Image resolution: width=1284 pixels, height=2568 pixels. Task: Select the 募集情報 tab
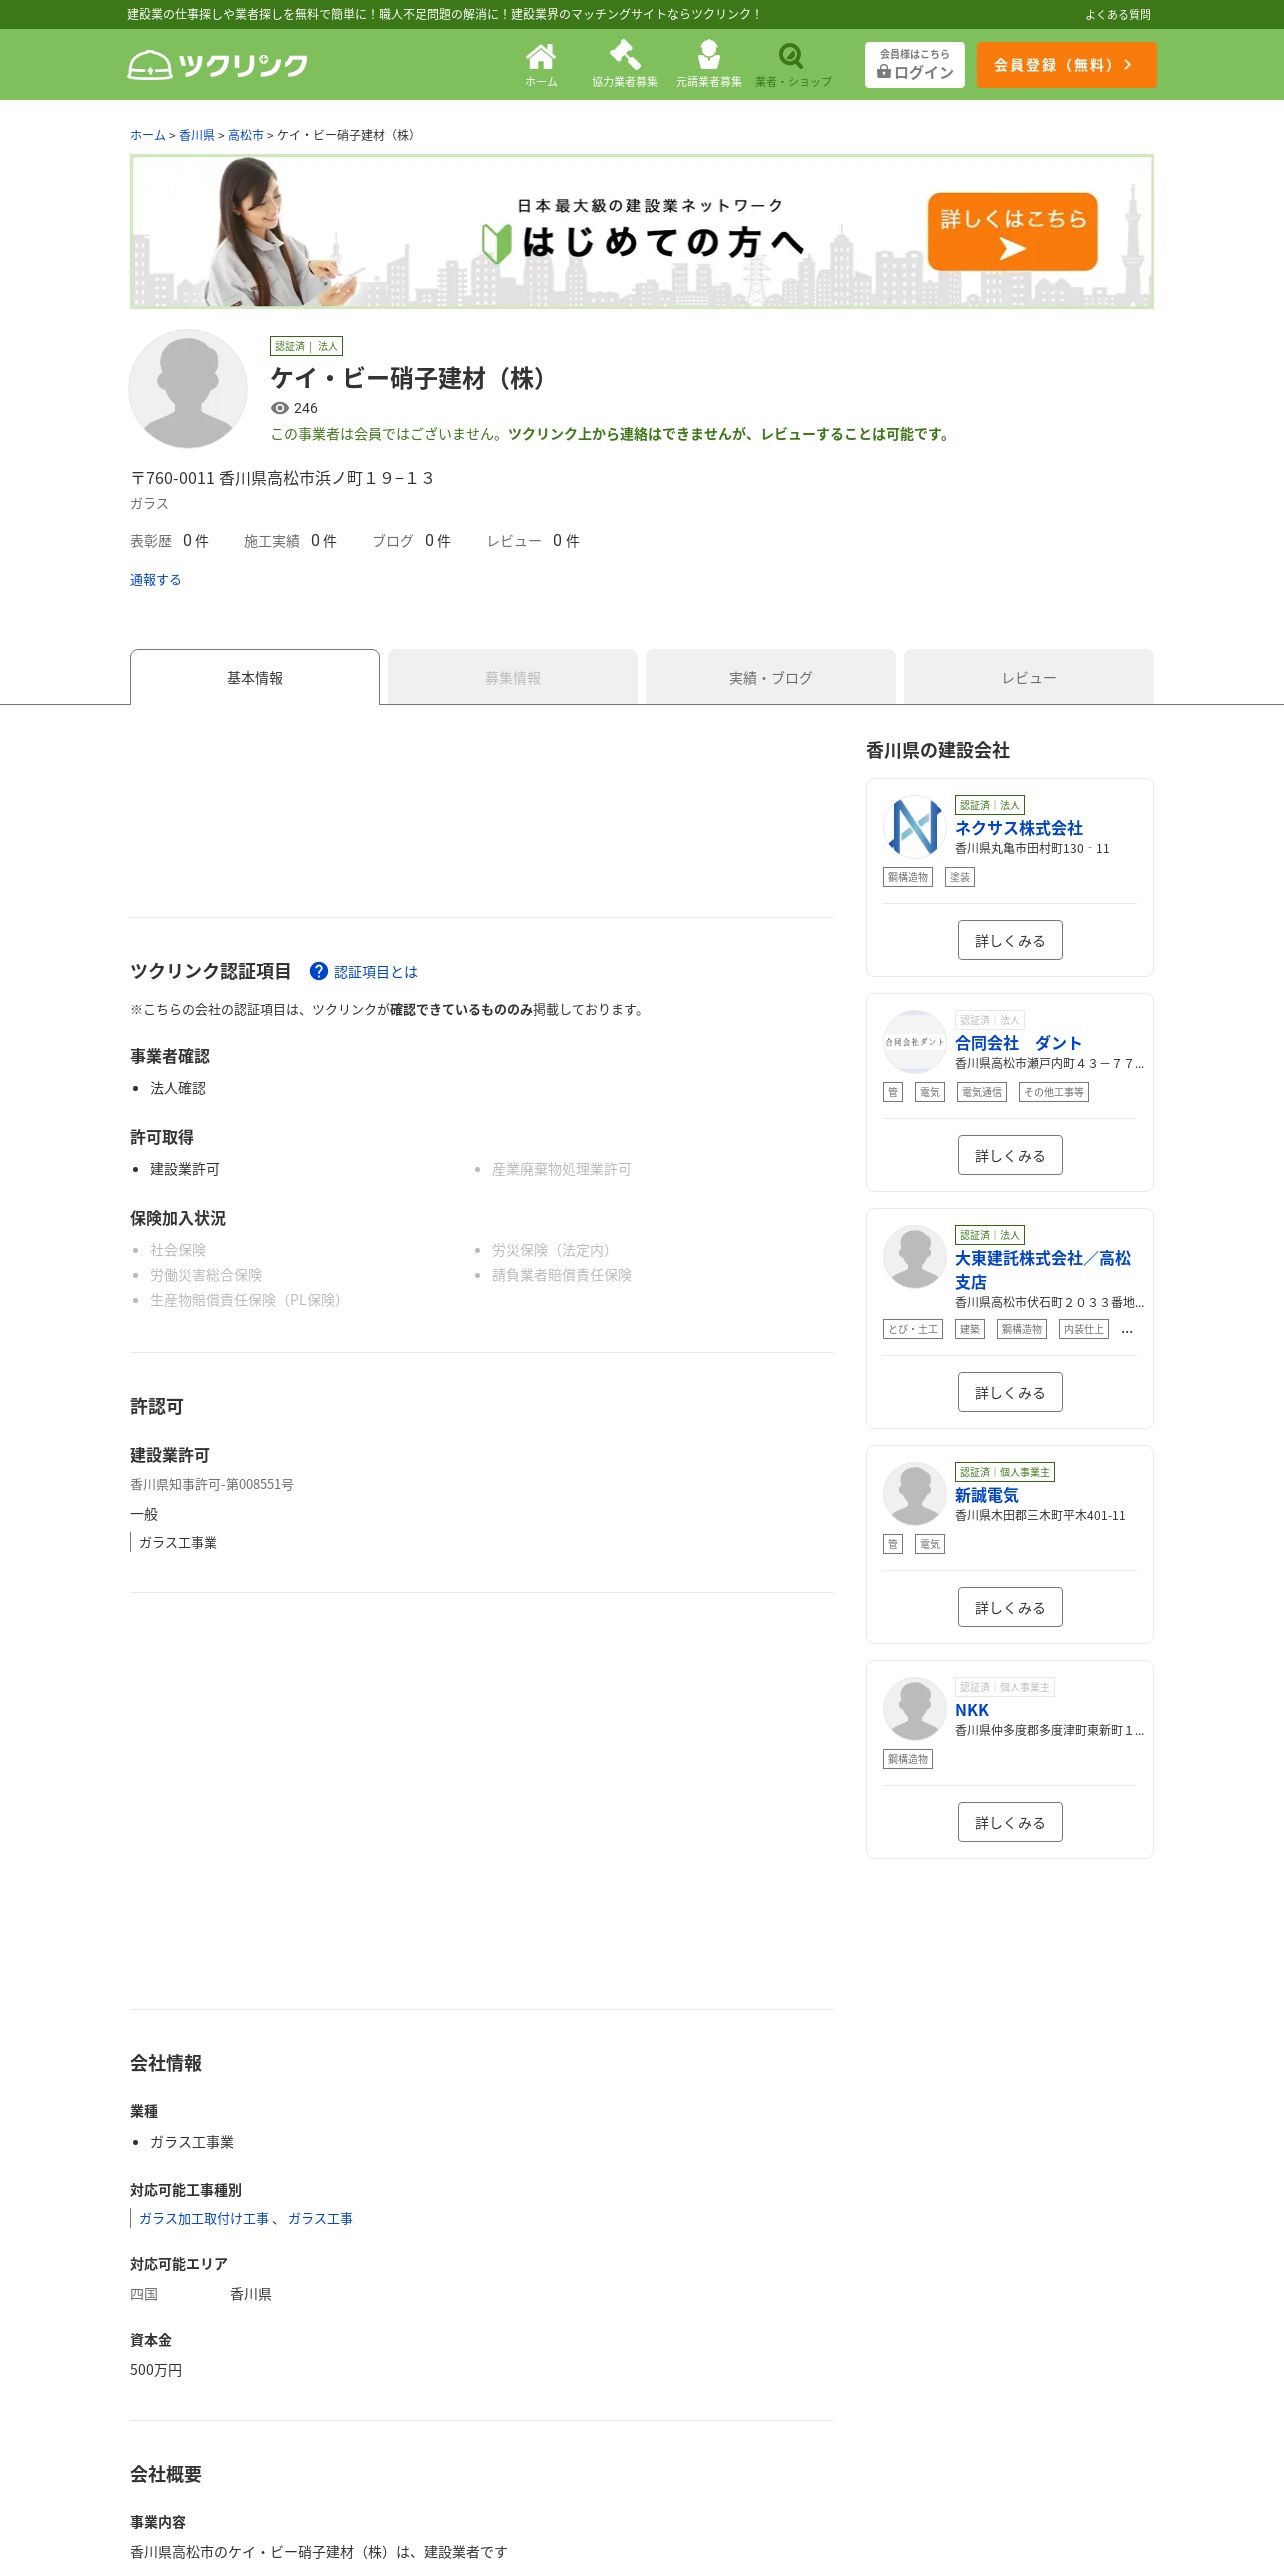pos(513,677)
